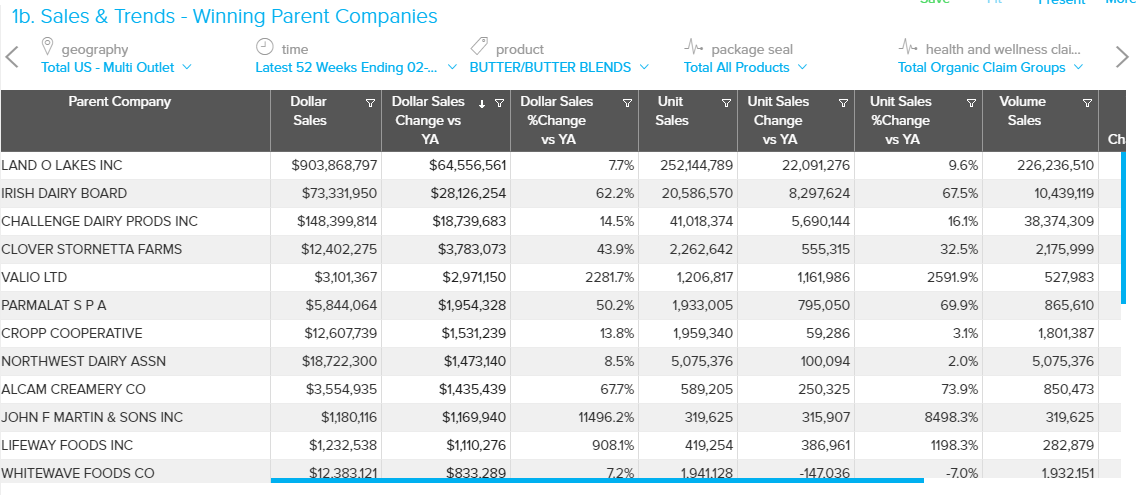Viewport: 1136px width, 495px height.
Task: Click filter icon on Volume Sales column
Action: (1087, 103)
